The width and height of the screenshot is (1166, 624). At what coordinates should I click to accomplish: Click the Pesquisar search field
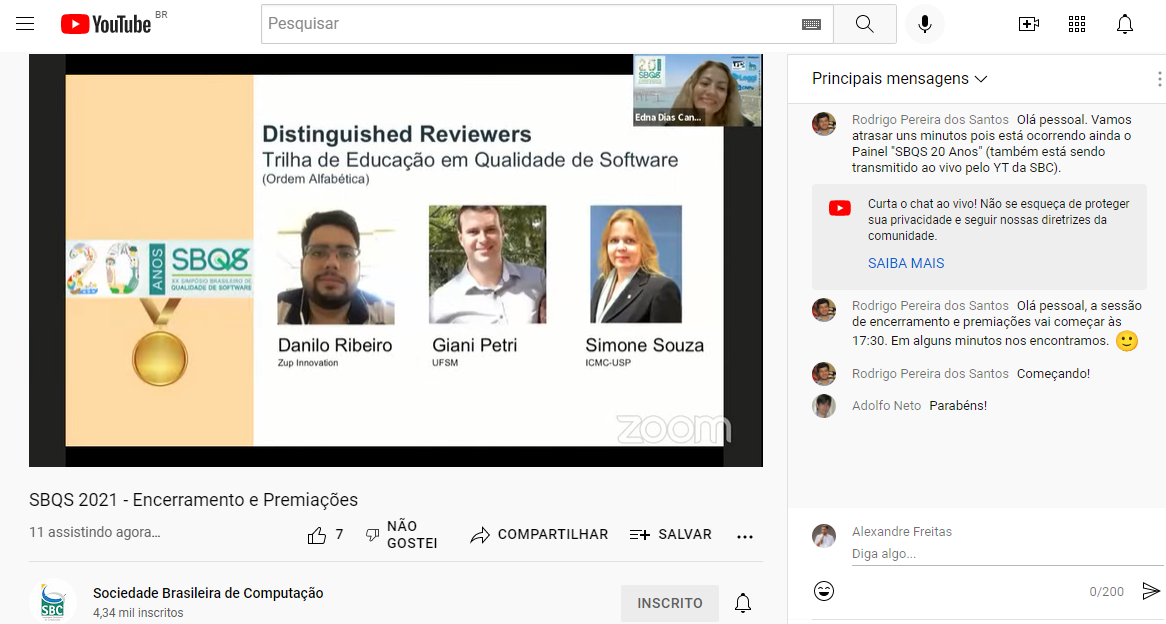tap(530, 24)
